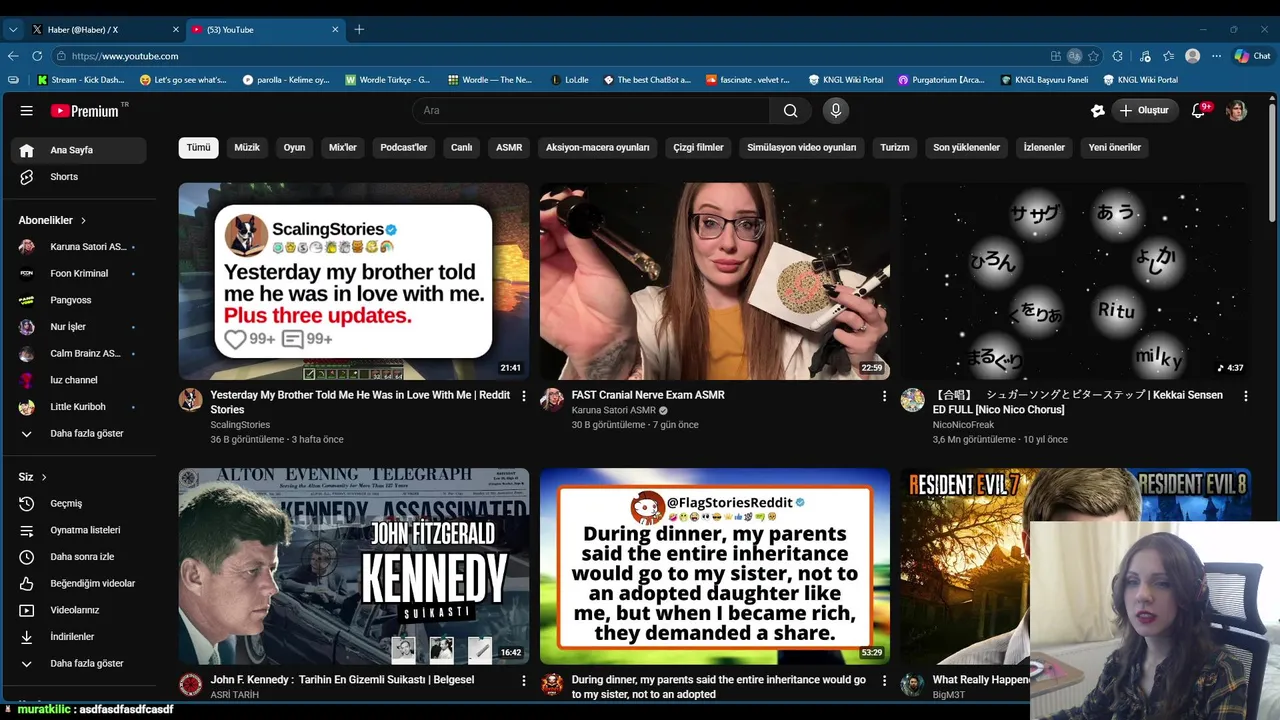
Task: Open Pangvoss subscription channel
Action: click(x=78, y=300)
